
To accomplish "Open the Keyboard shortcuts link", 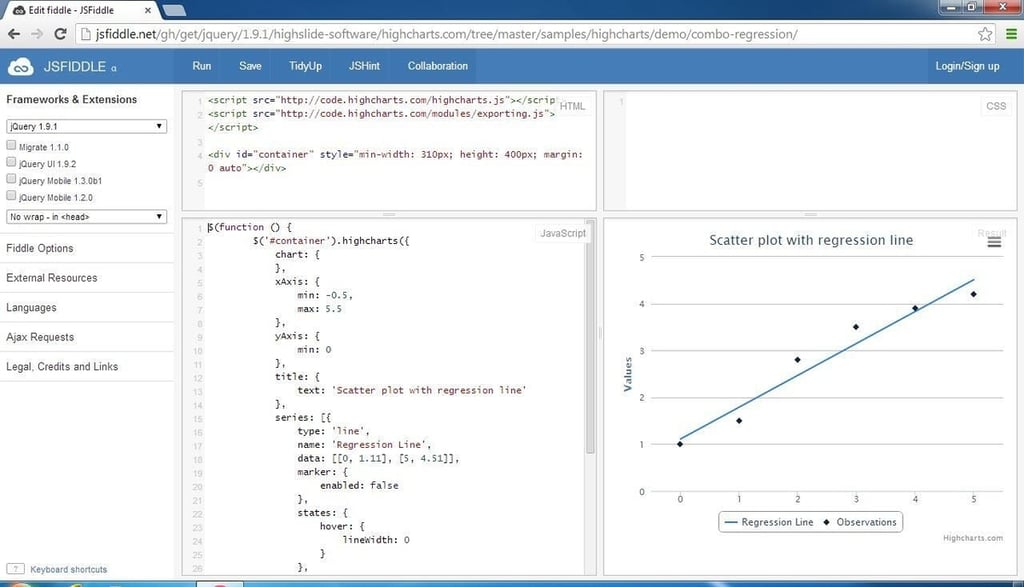I will coord(69,569).
